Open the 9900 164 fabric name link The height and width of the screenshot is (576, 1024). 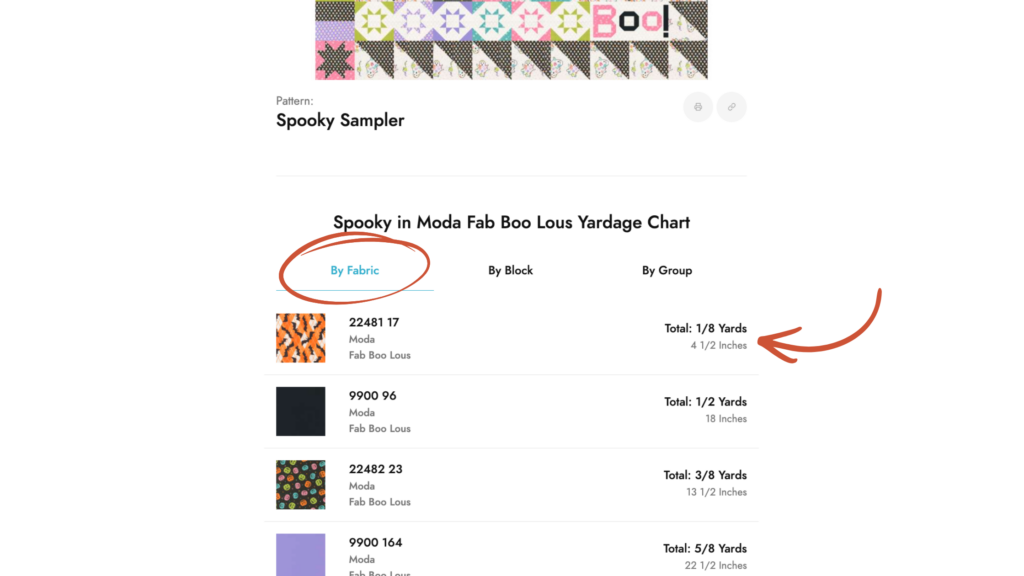[x=376, y=542]
